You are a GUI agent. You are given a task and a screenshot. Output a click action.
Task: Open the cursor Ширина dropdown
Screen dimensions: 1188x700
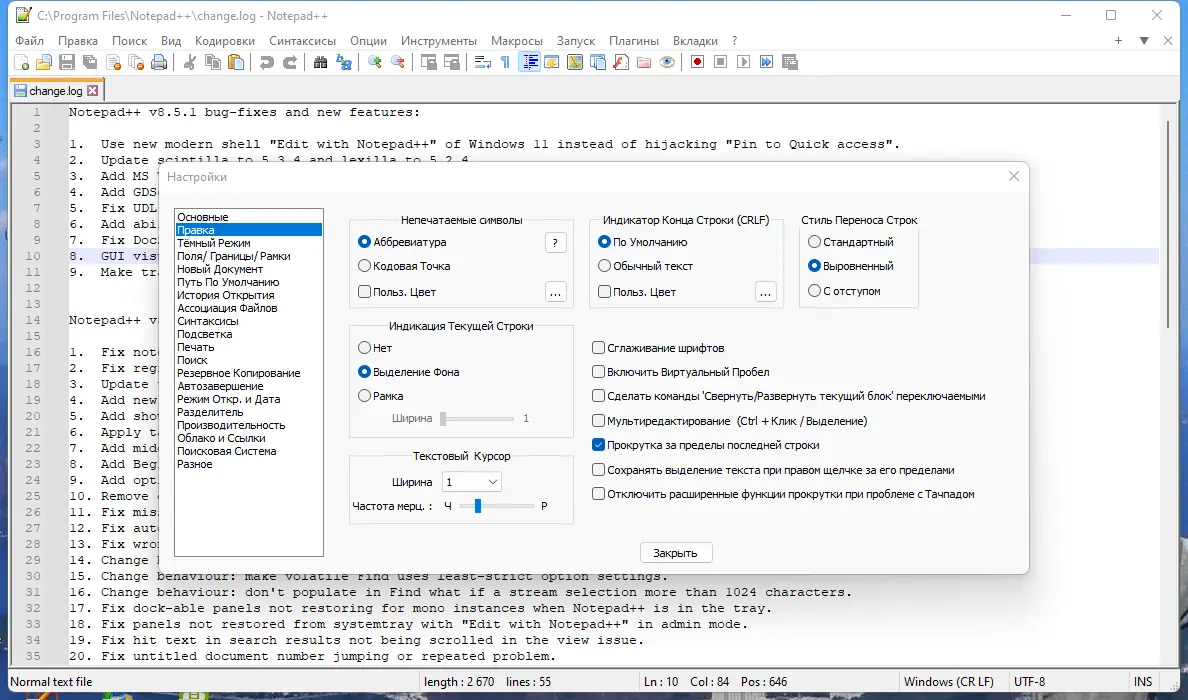pos(471,482)
